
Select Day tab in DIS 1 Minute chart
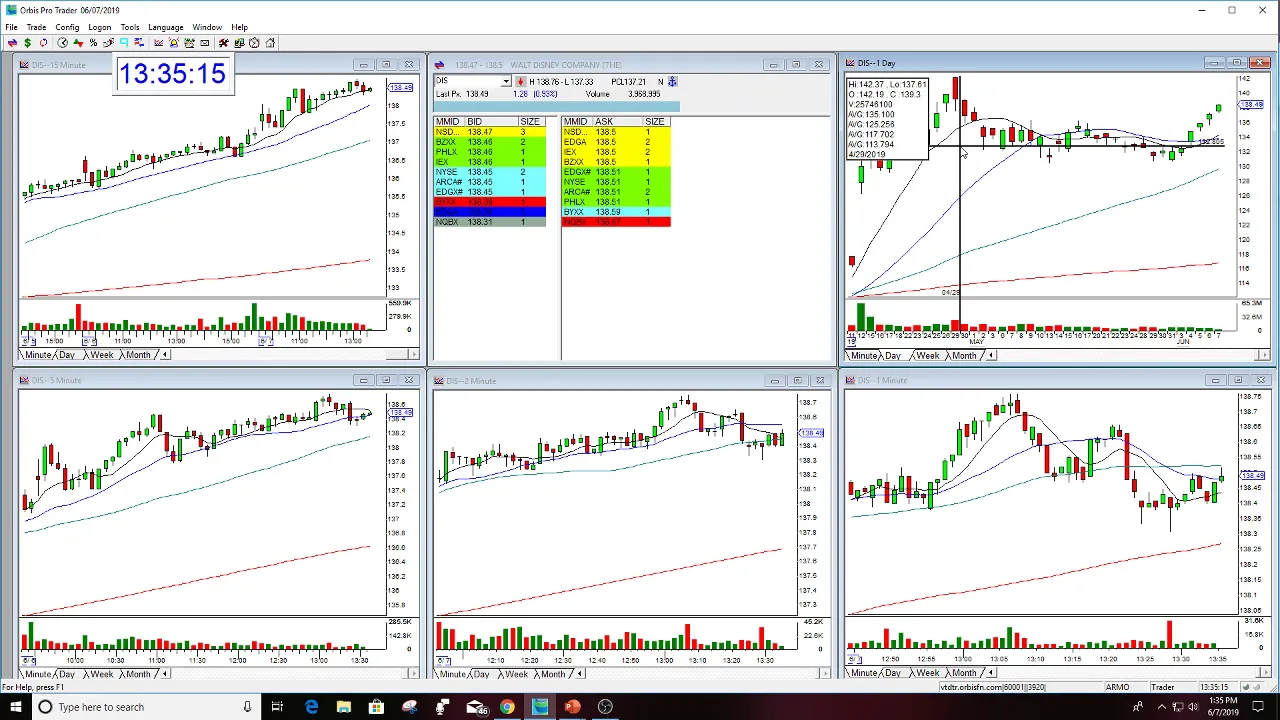tap(892, 673)
